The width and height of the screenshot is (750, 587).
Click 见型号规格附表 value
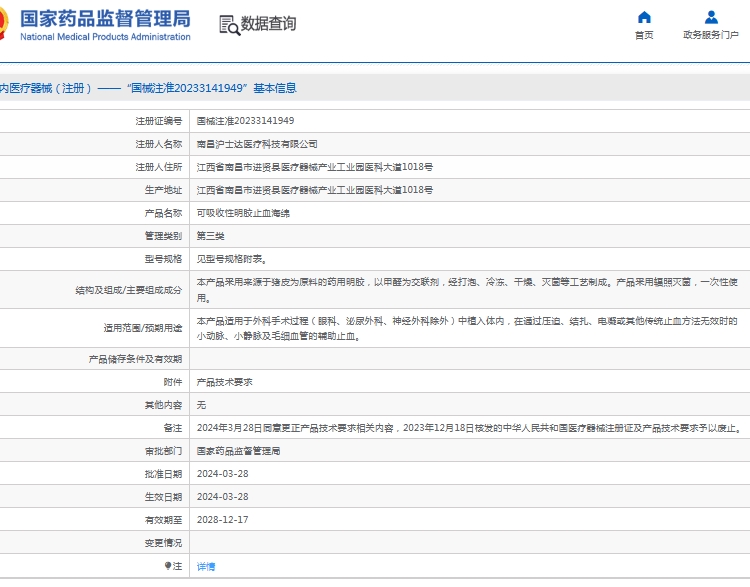tap(232, 259)
